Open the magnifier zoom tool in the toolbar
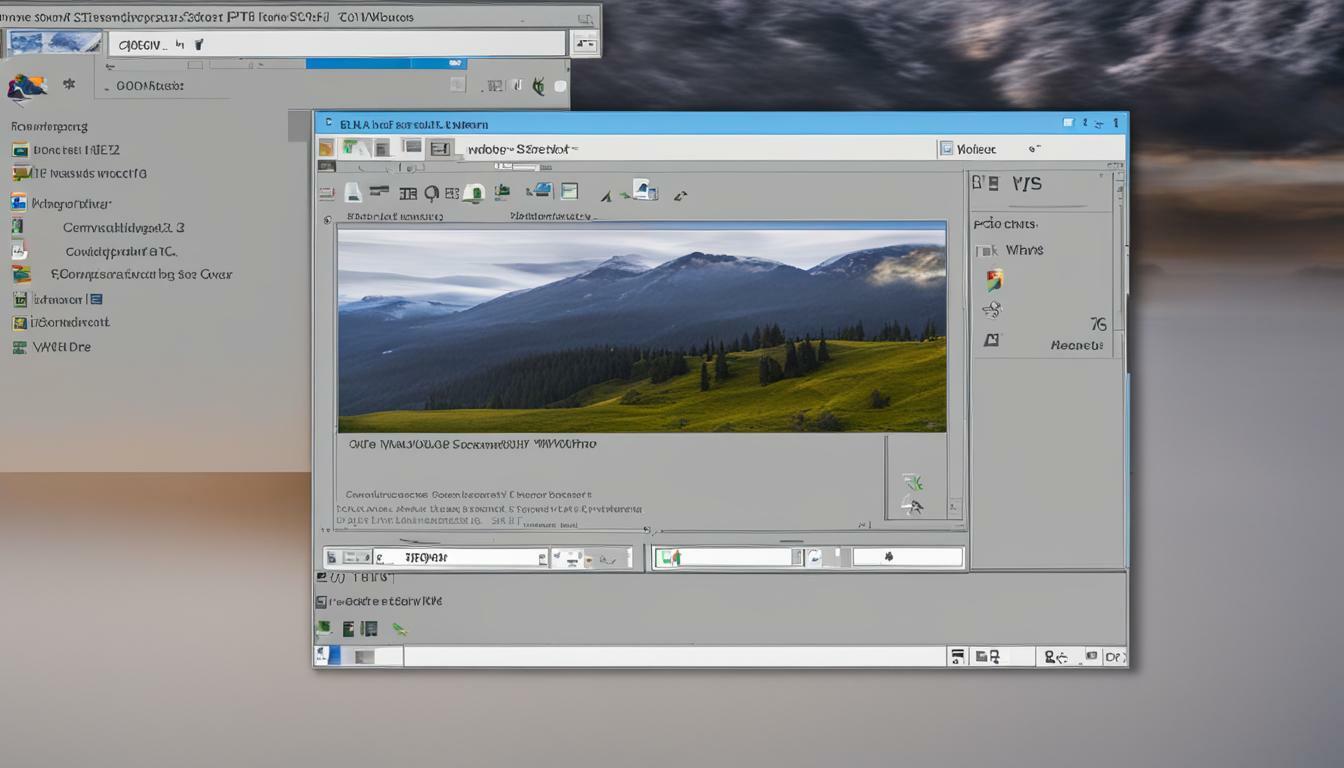1344x768 pixels. (431, 193)
